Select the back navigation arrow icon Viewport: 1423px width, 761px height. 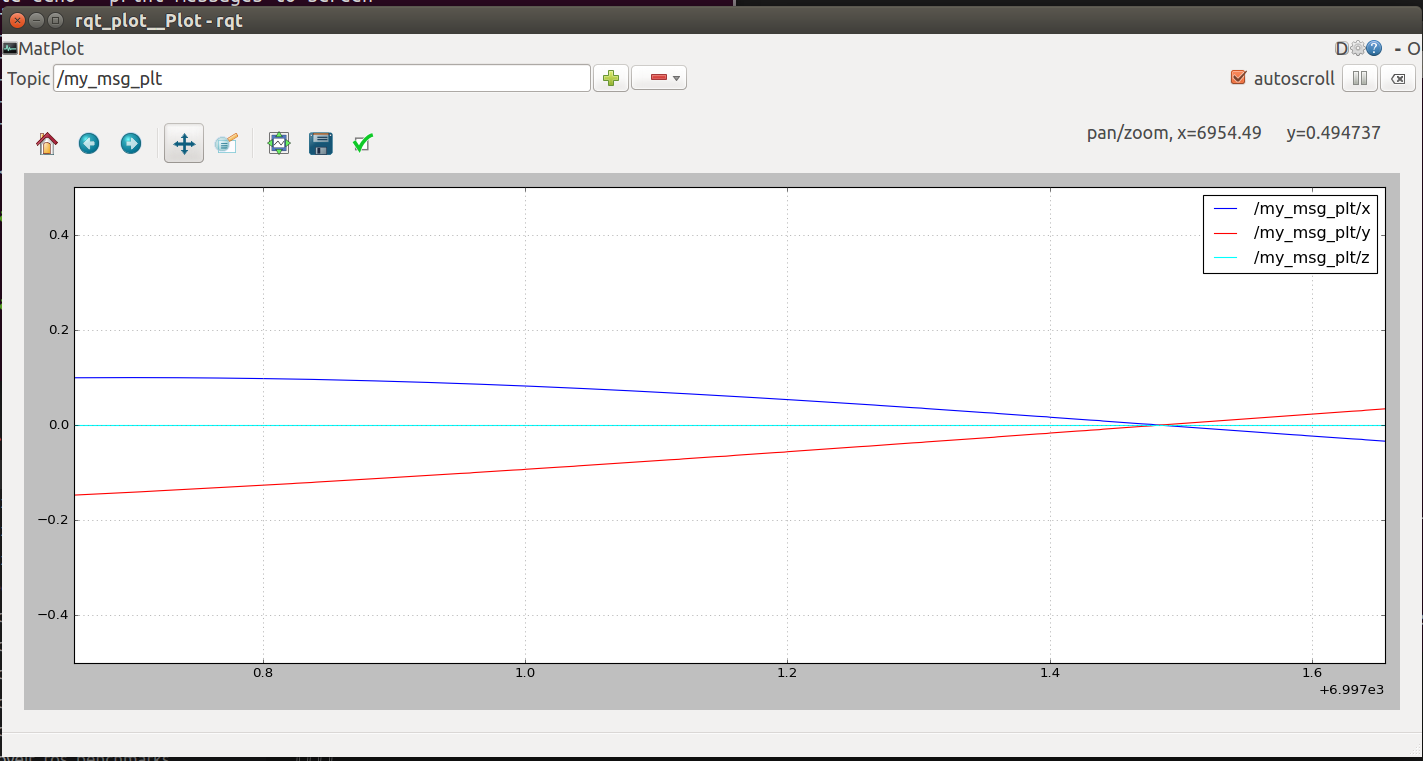click(88, 143)
